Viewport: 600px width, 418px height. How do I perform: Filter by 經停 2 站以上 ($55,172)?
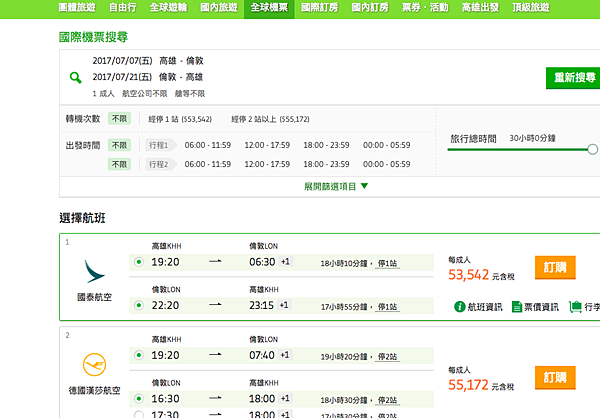270,119
